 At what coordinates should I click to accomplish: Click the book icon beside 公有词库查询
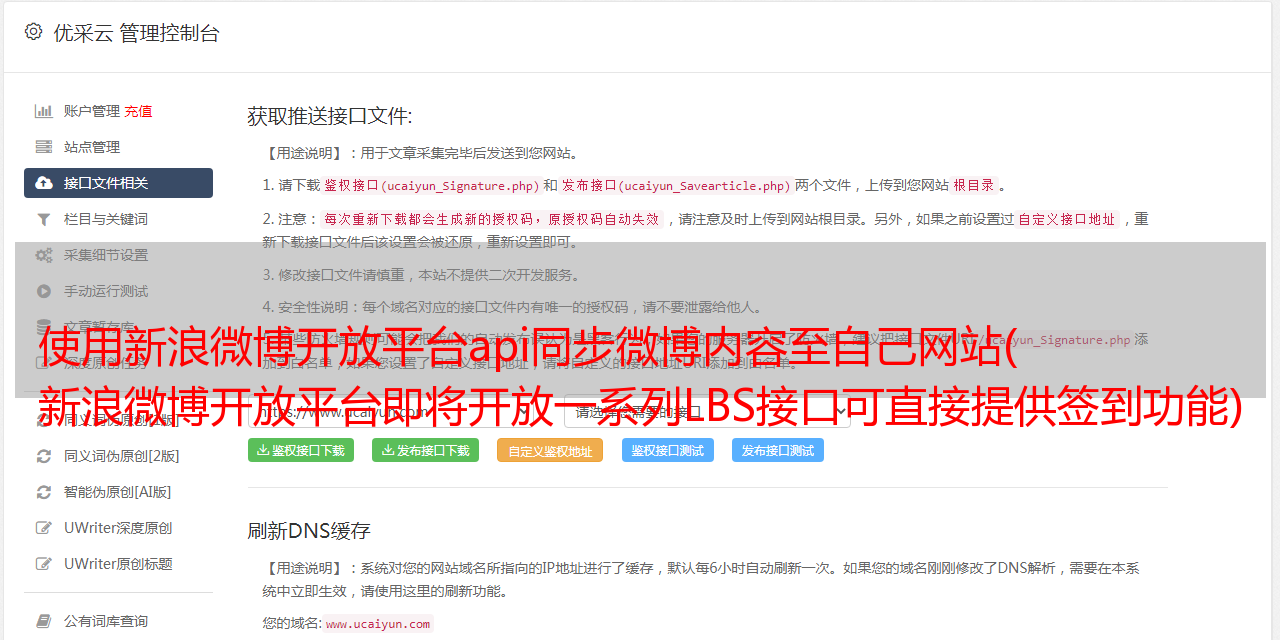44,621
